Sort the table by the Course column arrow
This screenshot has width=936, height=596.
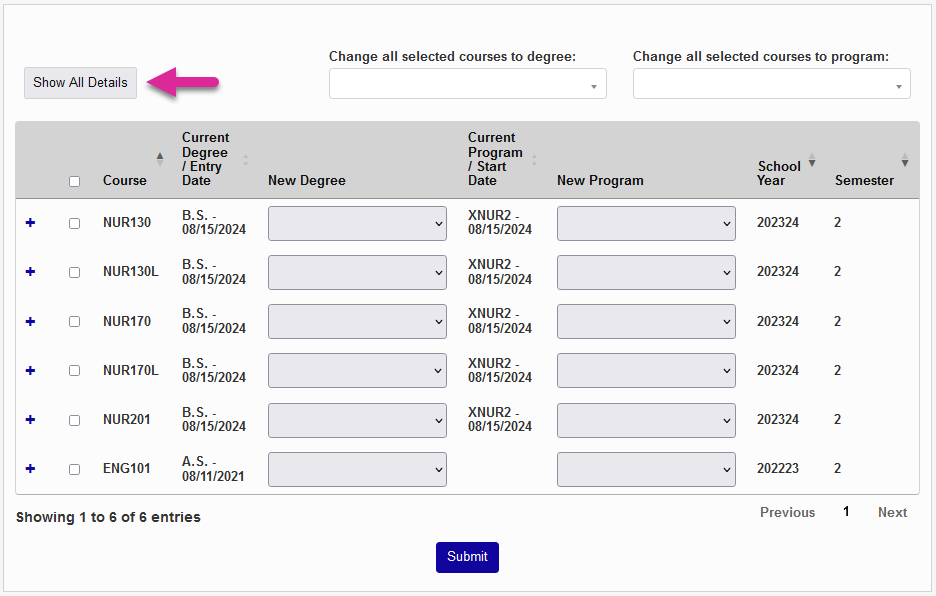[159, 158]
